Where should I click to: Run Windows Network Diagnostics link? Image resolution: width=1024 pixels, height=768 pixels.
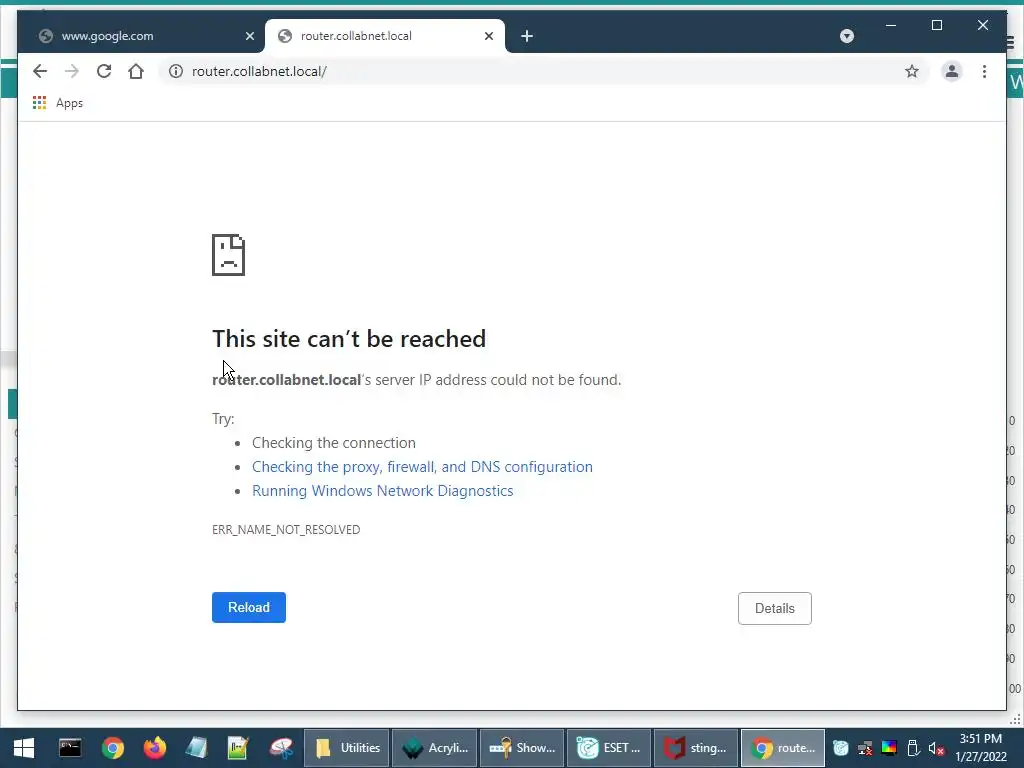pyautogui.click(x=383, y=491)
